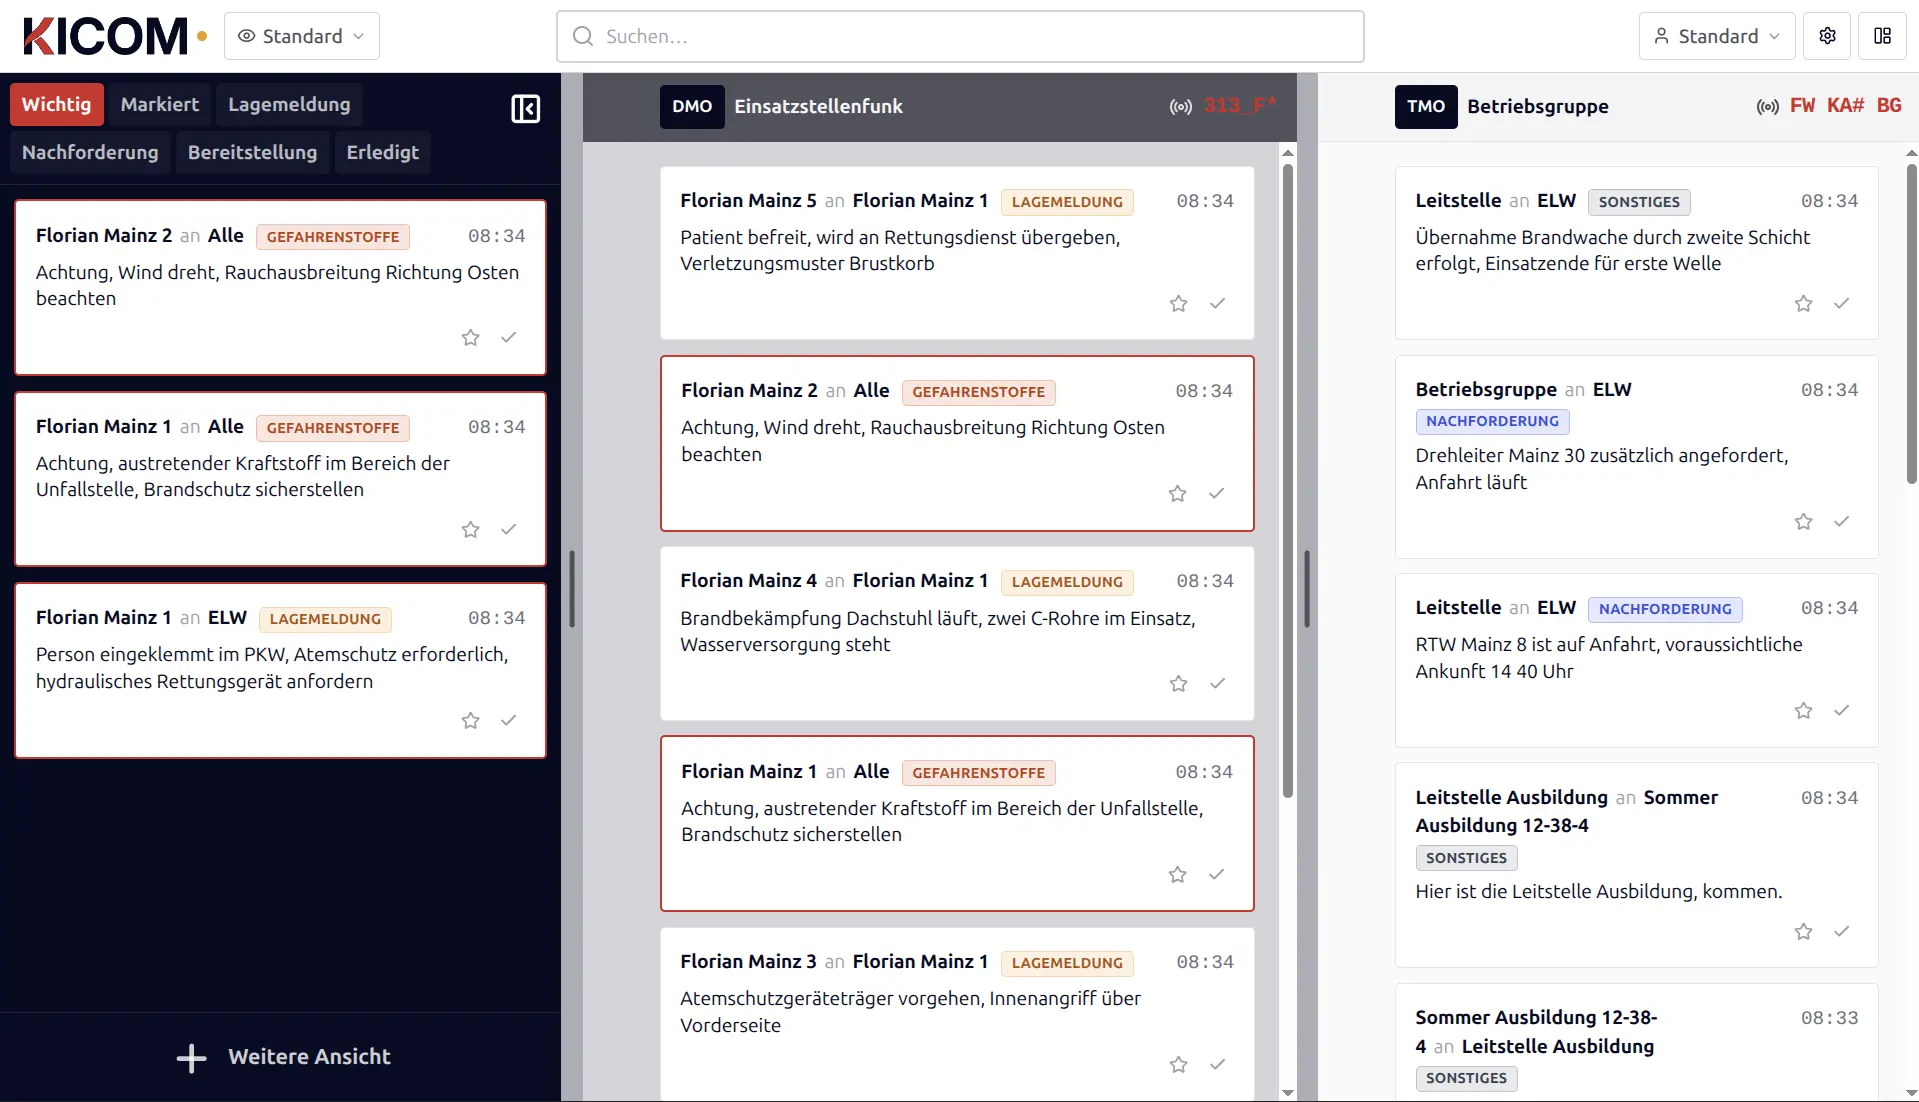The width and height of the screenshot is (1919, 1102).
Task: Mark 'Brandbekämpfung Dachstuhl' message done
Action: [1217, 683]
